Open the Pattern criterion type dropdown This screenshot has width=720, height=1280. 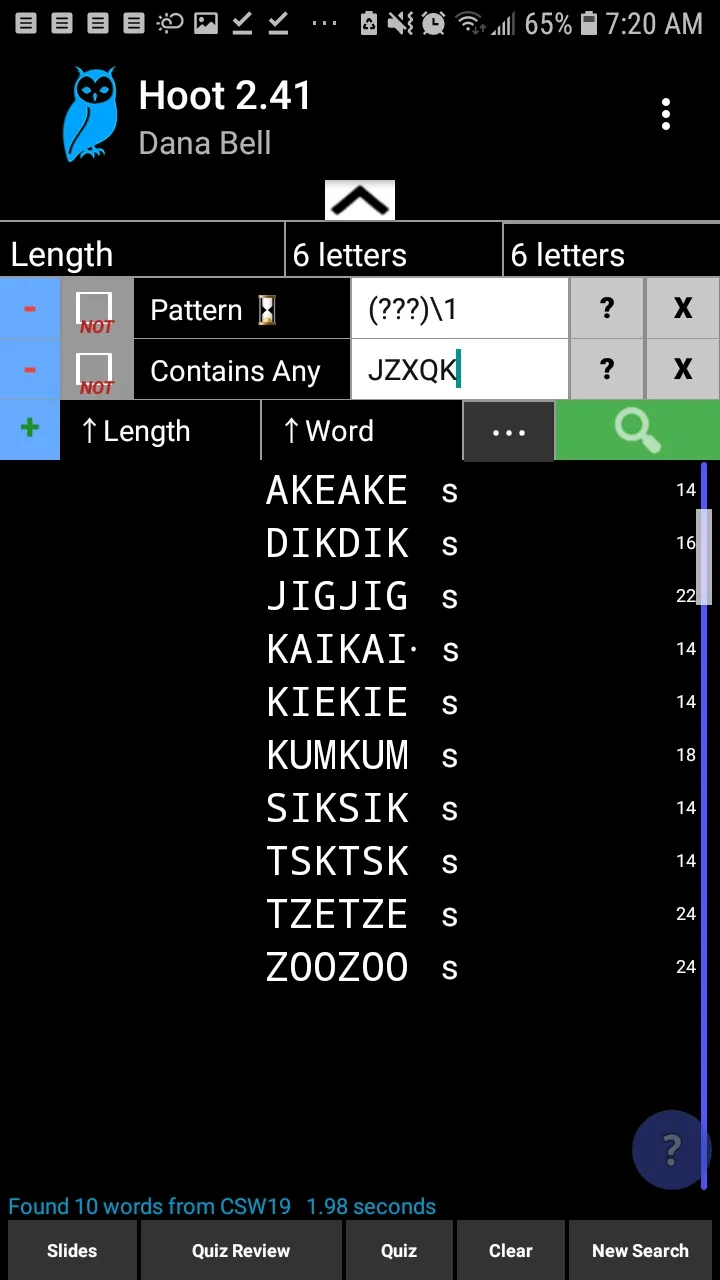241,309
